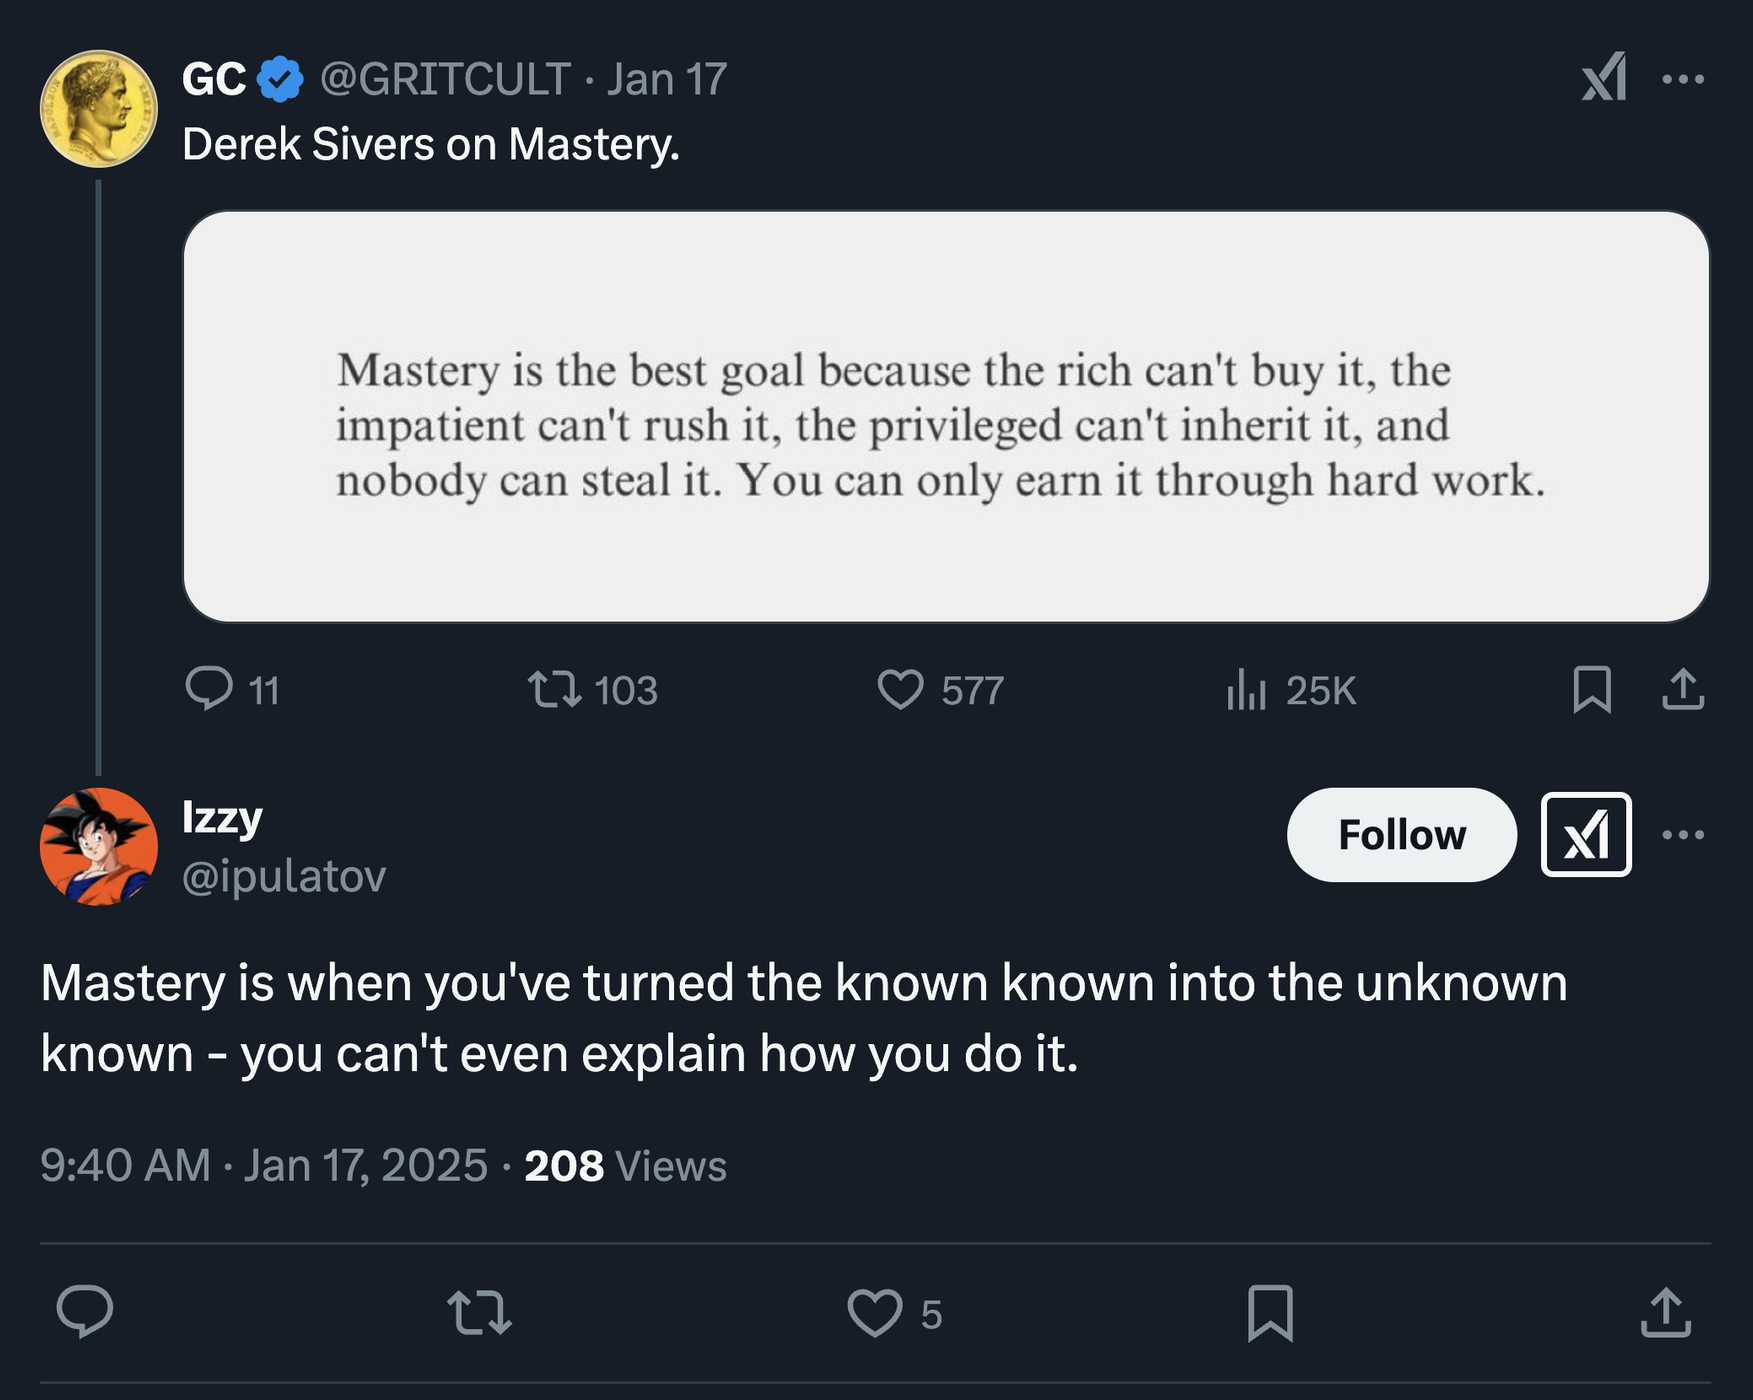This screenshot has width=1753, height=1400.
Task: Like GC's post with 577 likes
Action: click(x=901, y=689)
